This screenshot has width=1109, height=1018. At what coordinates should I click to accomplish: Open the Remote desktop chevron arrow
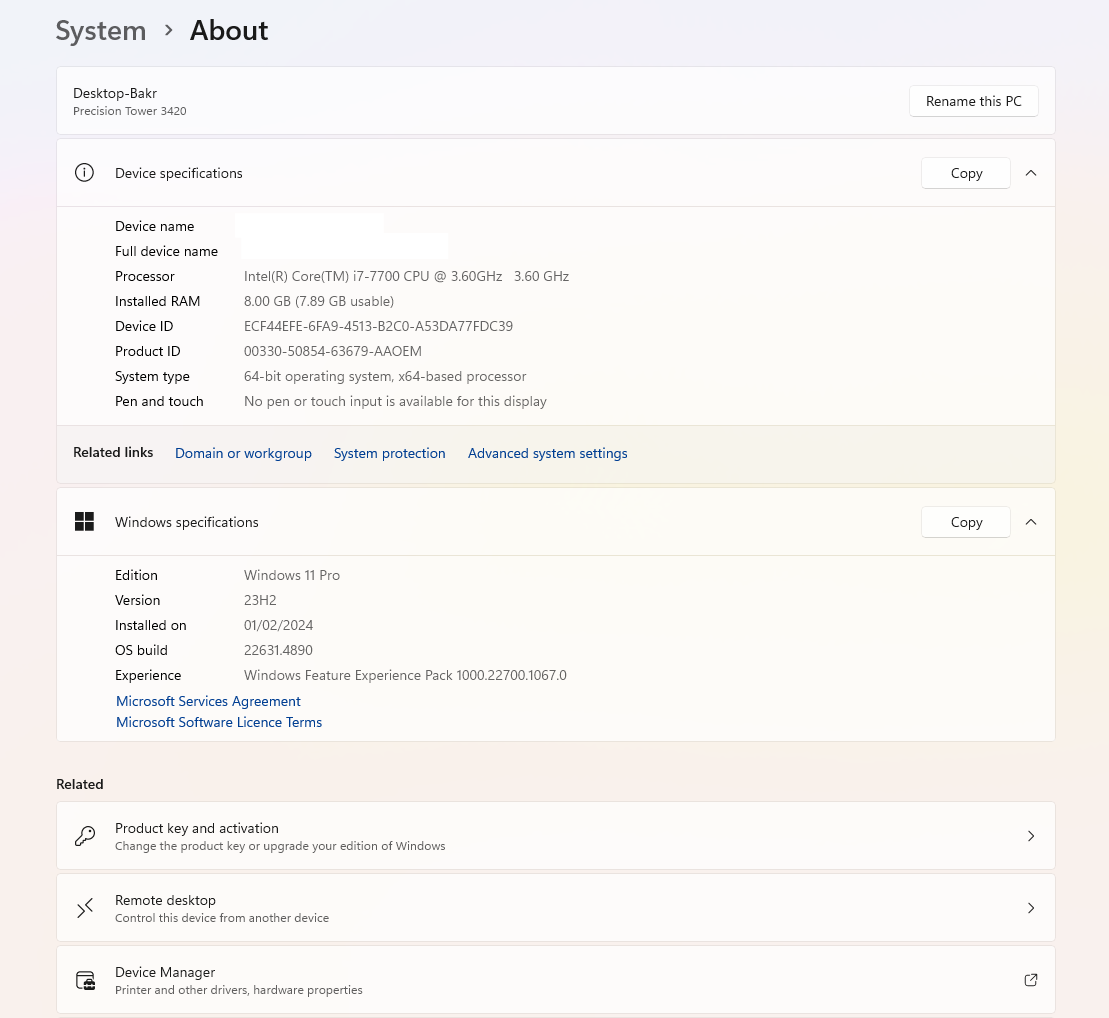click(x=1031, y=908)
